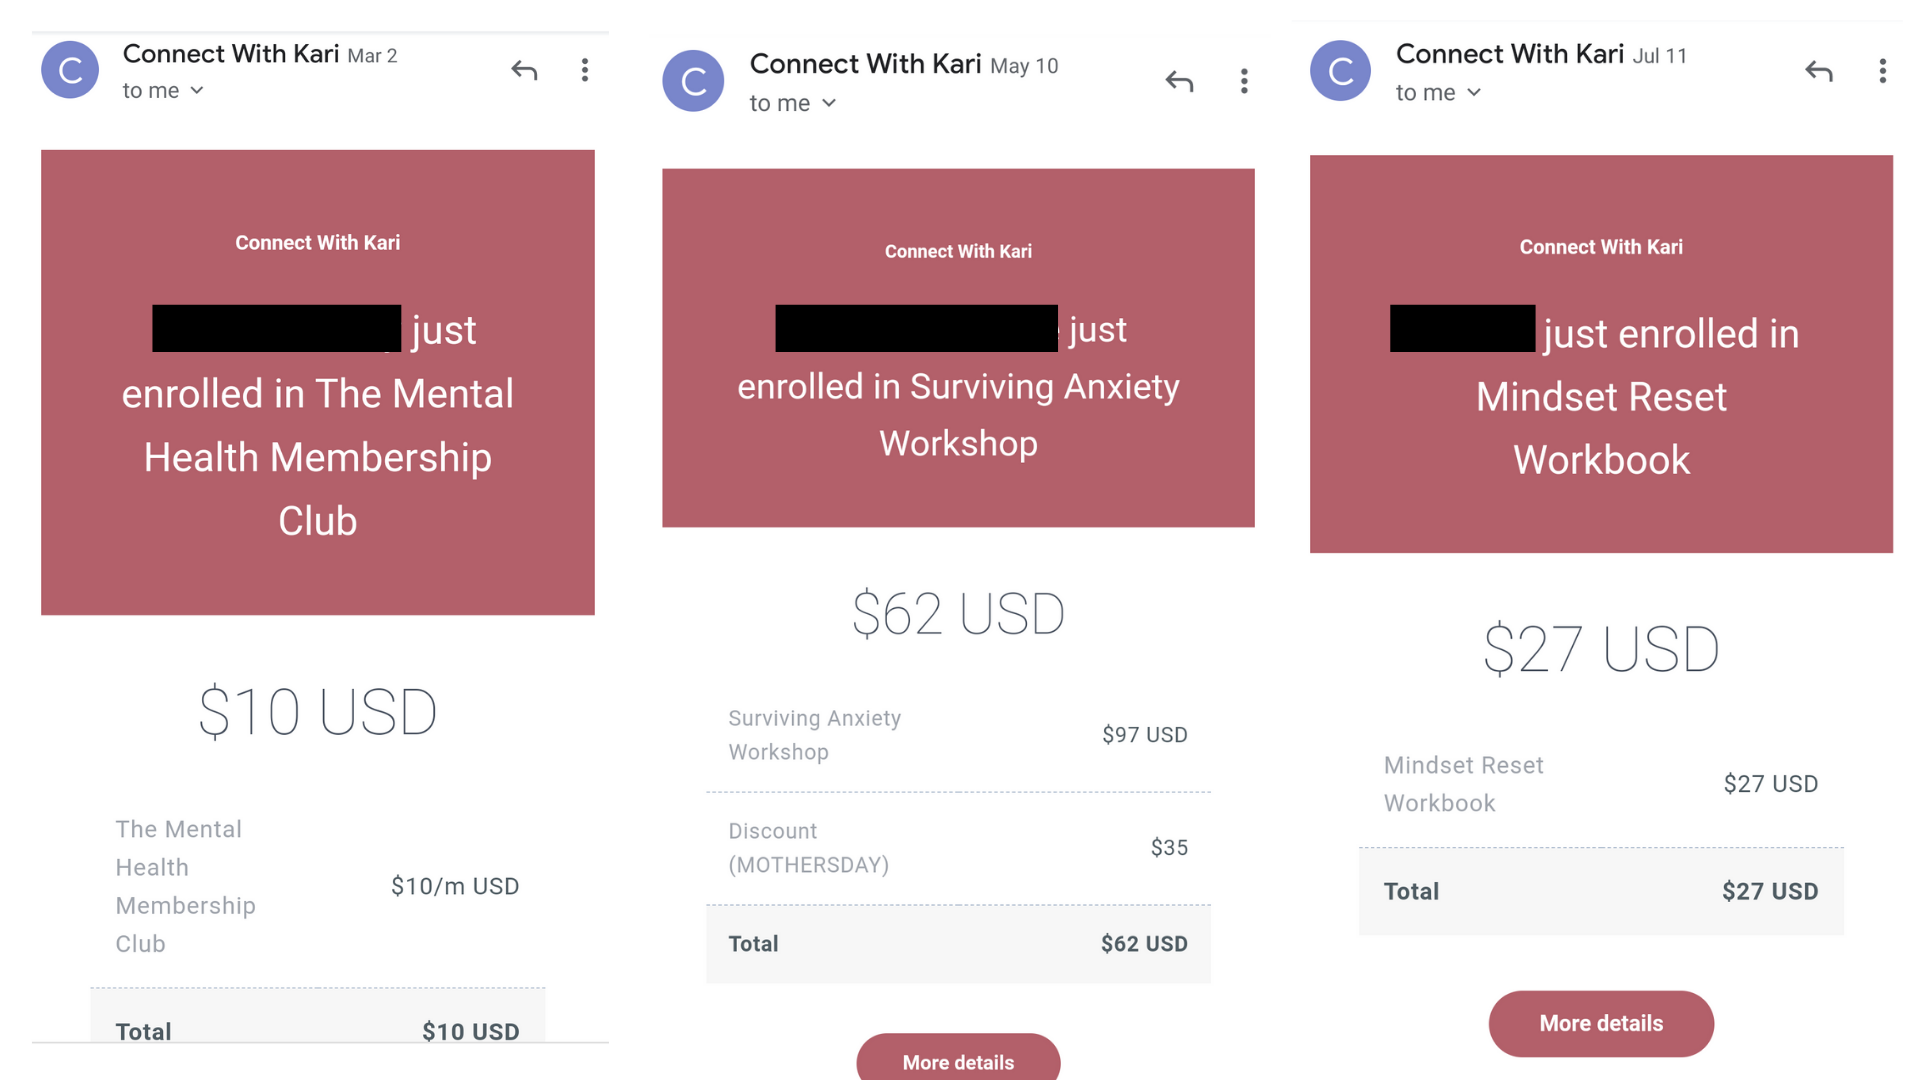Click sender name on Mar 2 email
Screen dimensions: 1920x1080
click(x=231, y=54)
